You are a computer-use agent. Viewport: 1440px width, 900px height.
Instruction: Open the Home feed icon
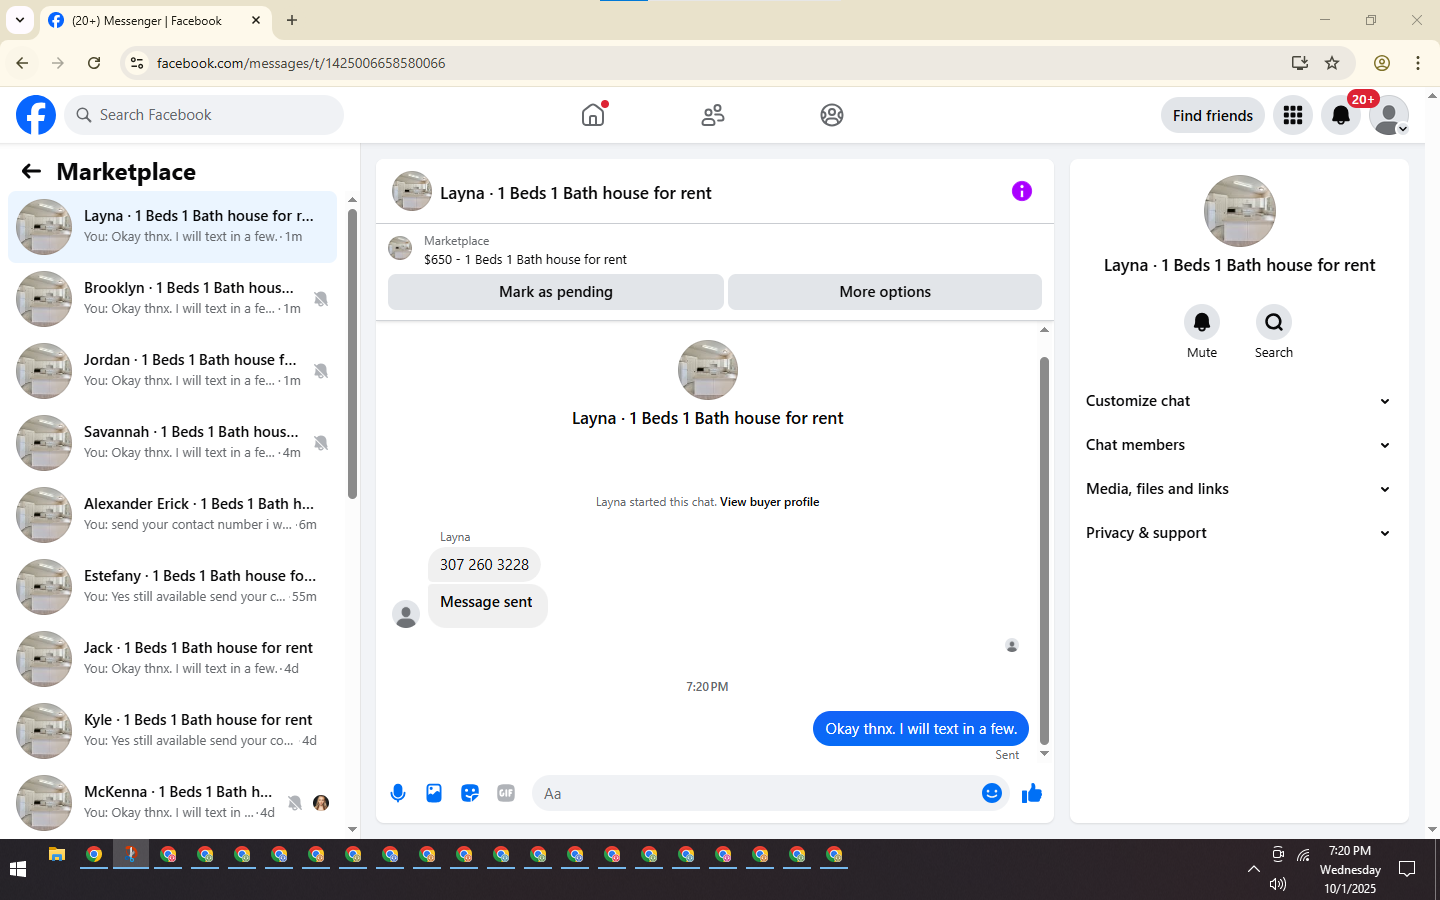(x=593, y=115)
